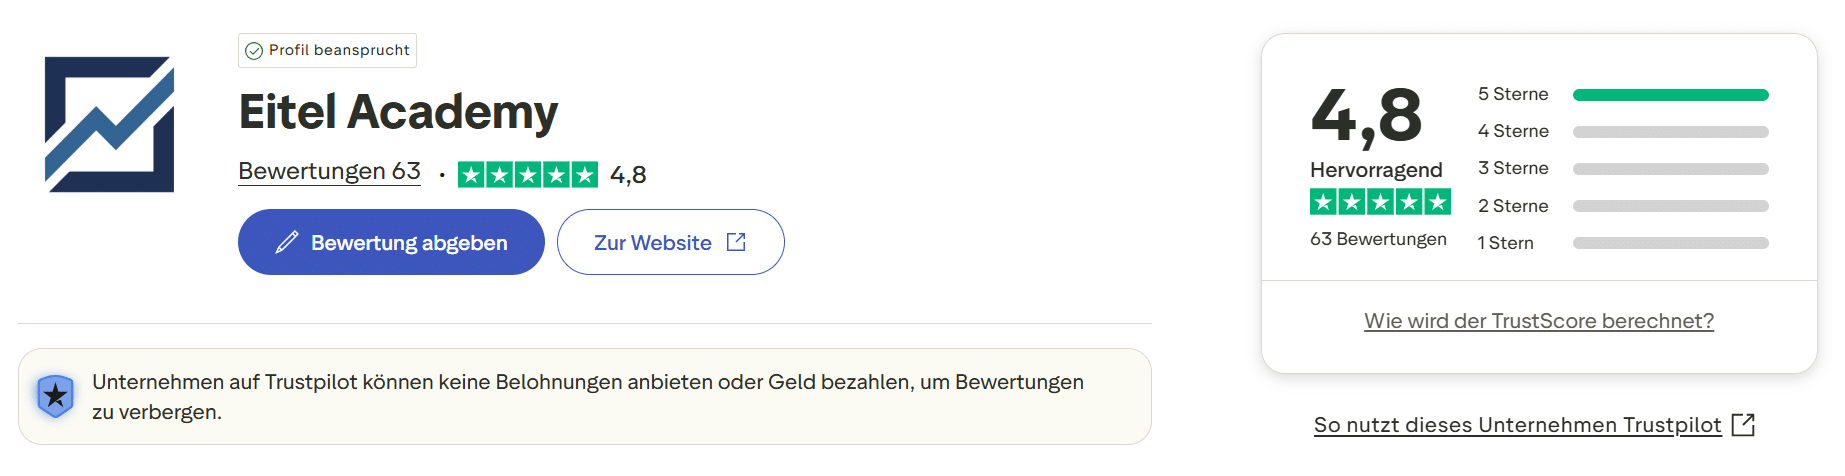Click the grey 1 Stern progress bar
1845x476 pixels.
pos(1670,243)
